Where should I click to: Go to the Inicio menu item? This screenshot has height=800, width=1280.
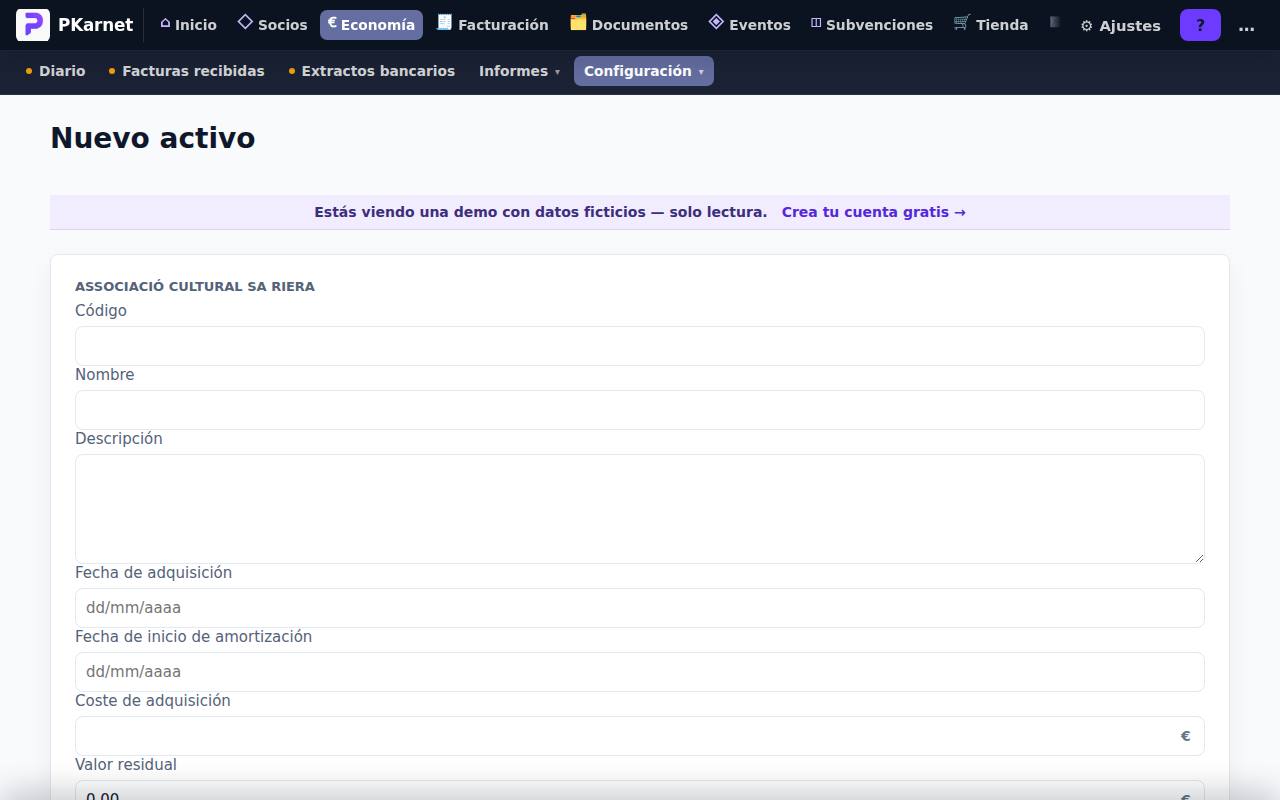click(x=188, y=25)
